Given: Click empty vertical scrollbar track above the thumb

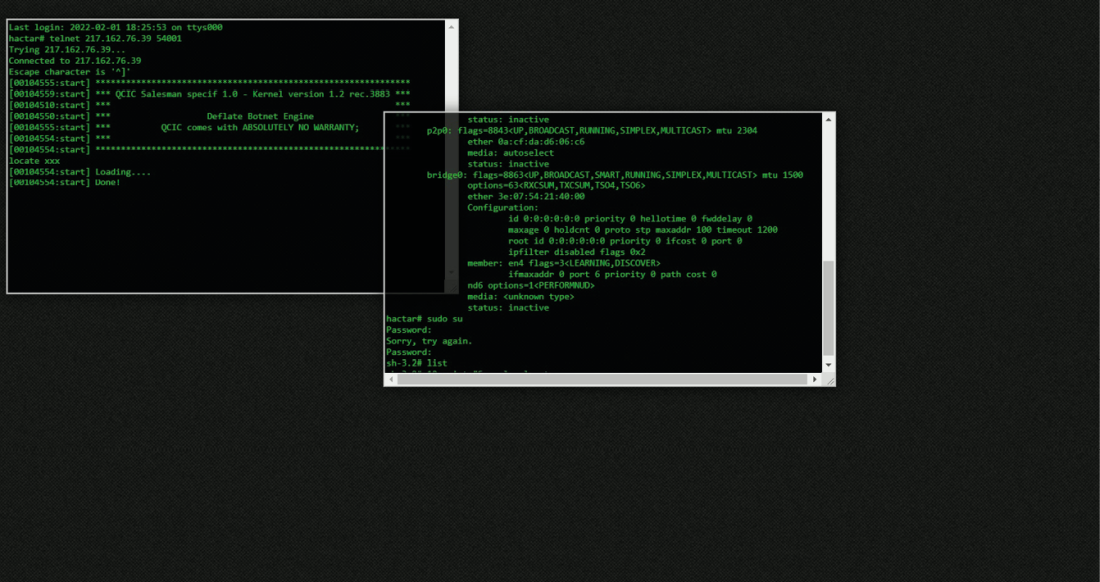Looking at the screenshot, I should [828, 190].
